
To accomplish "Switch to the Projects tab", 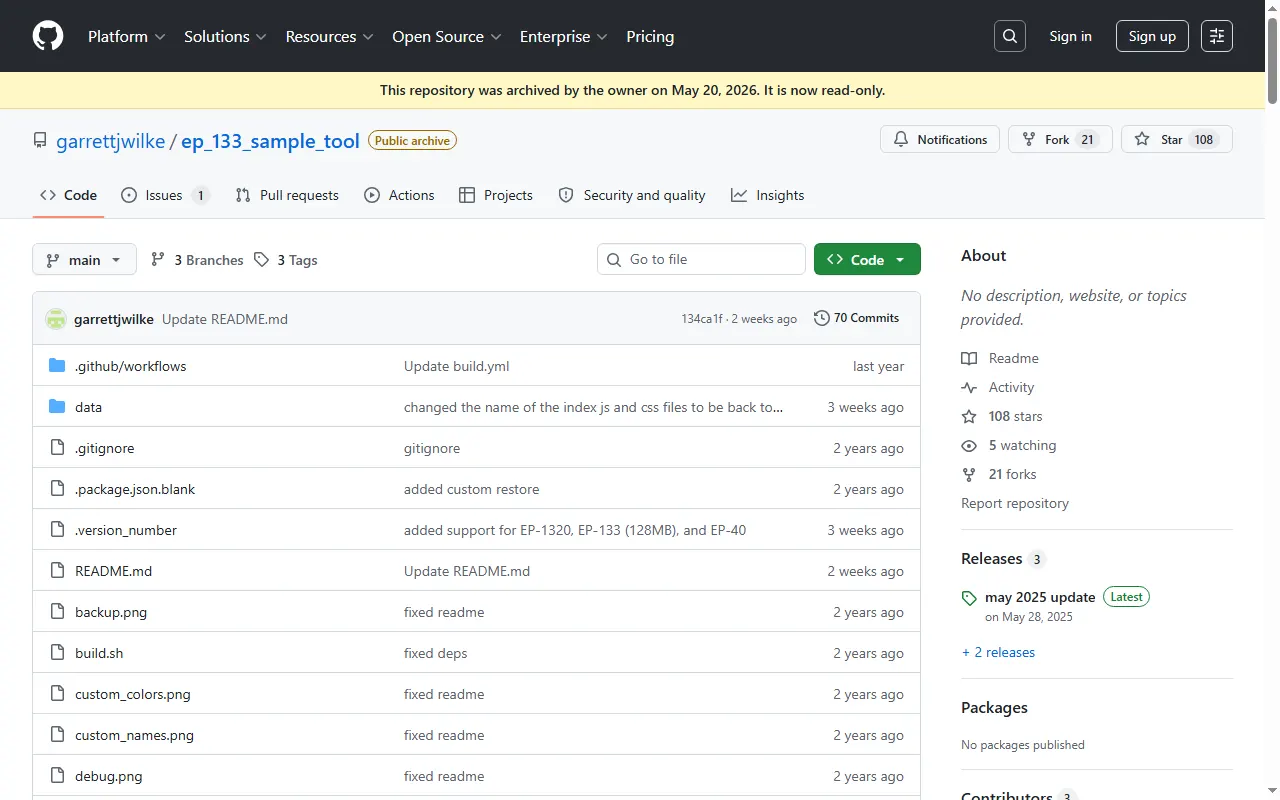I will tap(496, 195).
